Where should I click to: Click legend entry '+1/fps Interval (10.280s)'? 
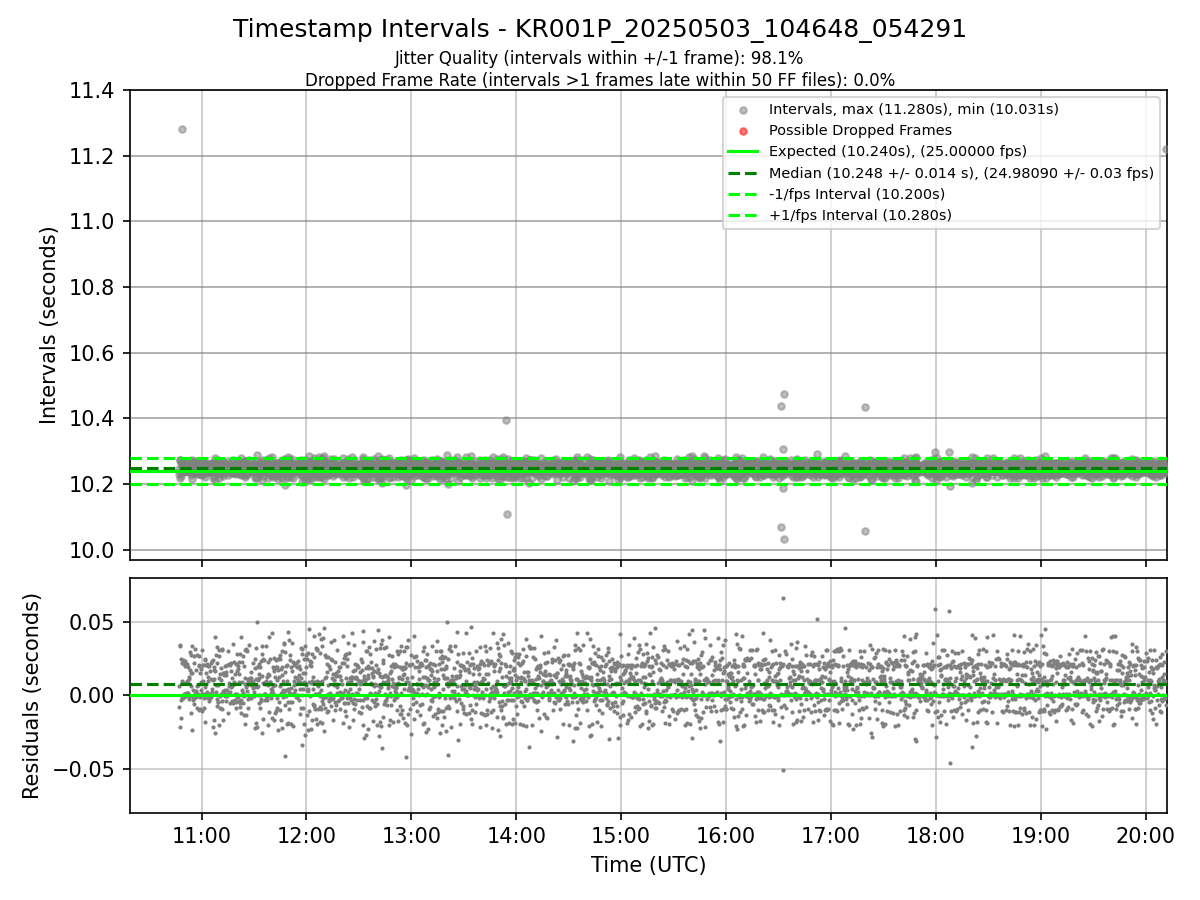tap(860, 215)
